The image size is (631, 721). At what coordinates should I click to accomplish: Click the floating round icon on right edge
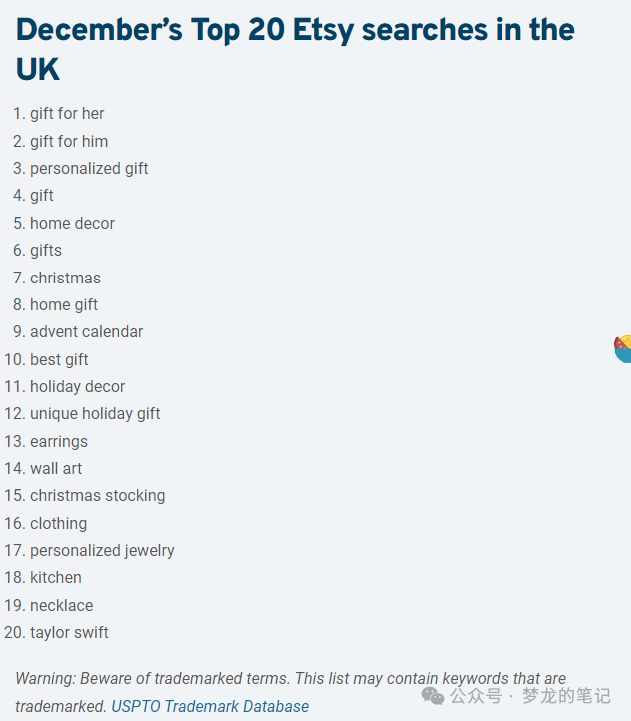tap(623, 349)
